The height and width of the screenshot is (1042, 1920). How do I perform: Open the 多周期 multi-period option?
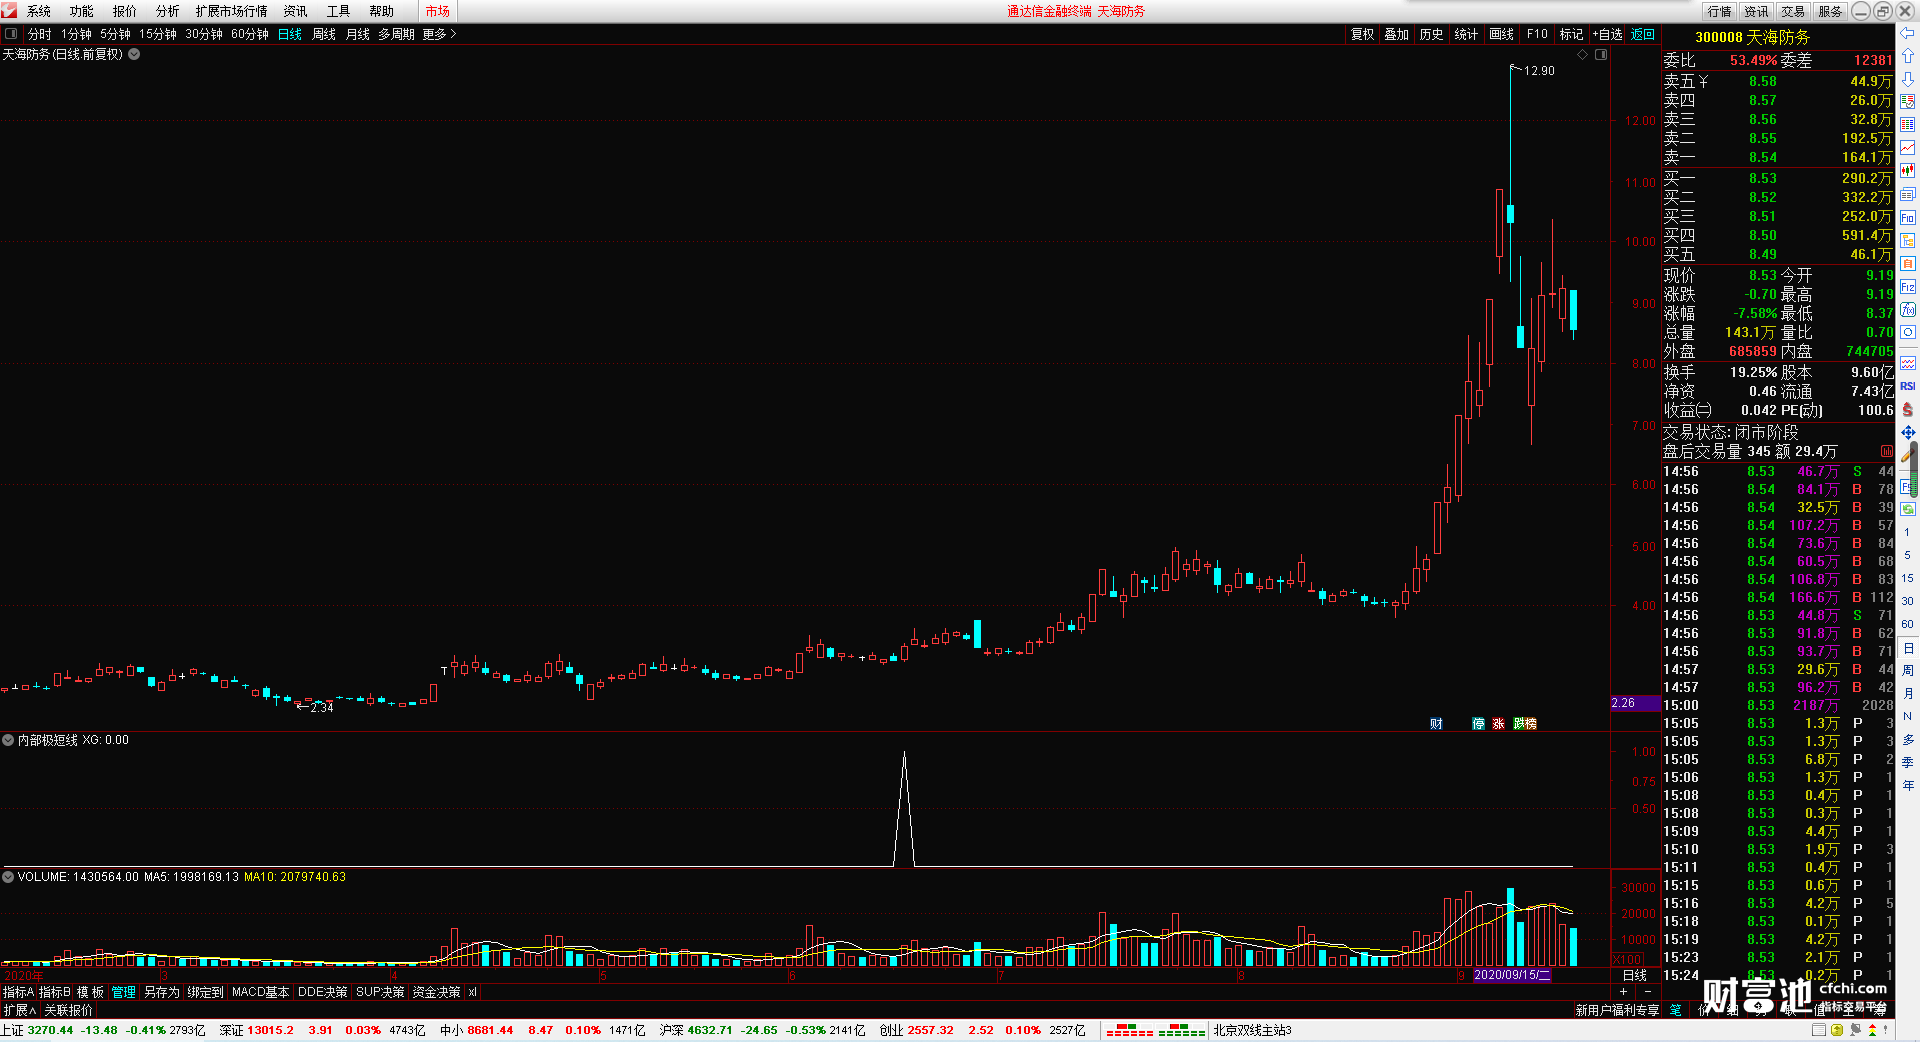tap(397, 34)
